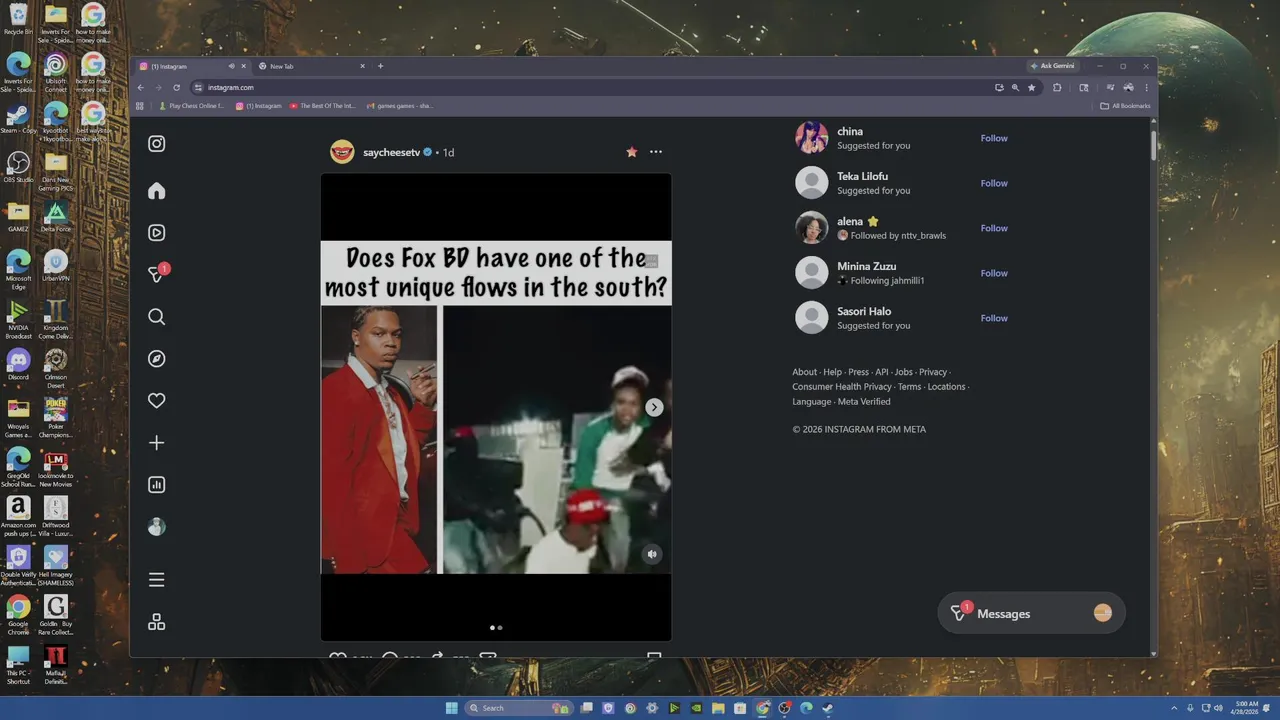Follow suggested user Teka Lilofu
This screenshot has height=720, width=1280.
pyautogui.click(x=994, y=183)
